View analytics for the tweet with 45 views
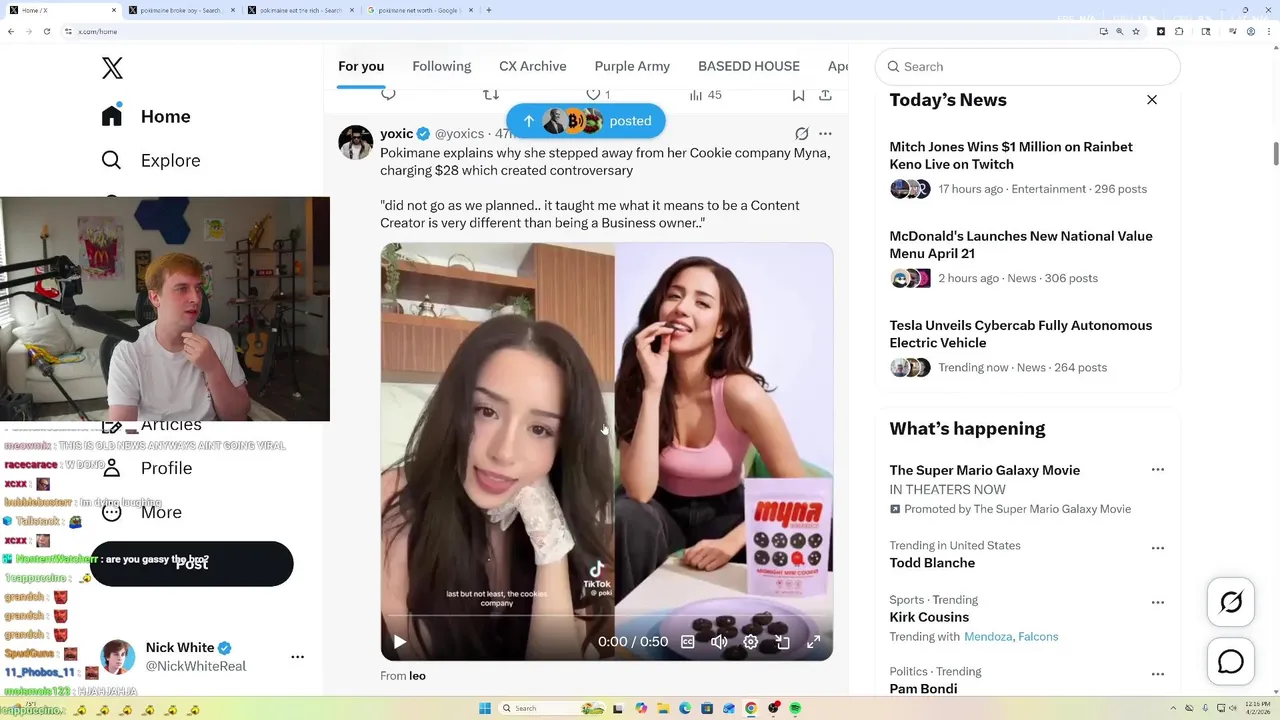This screenshot has width=1280, height=720. pos(705,94)
